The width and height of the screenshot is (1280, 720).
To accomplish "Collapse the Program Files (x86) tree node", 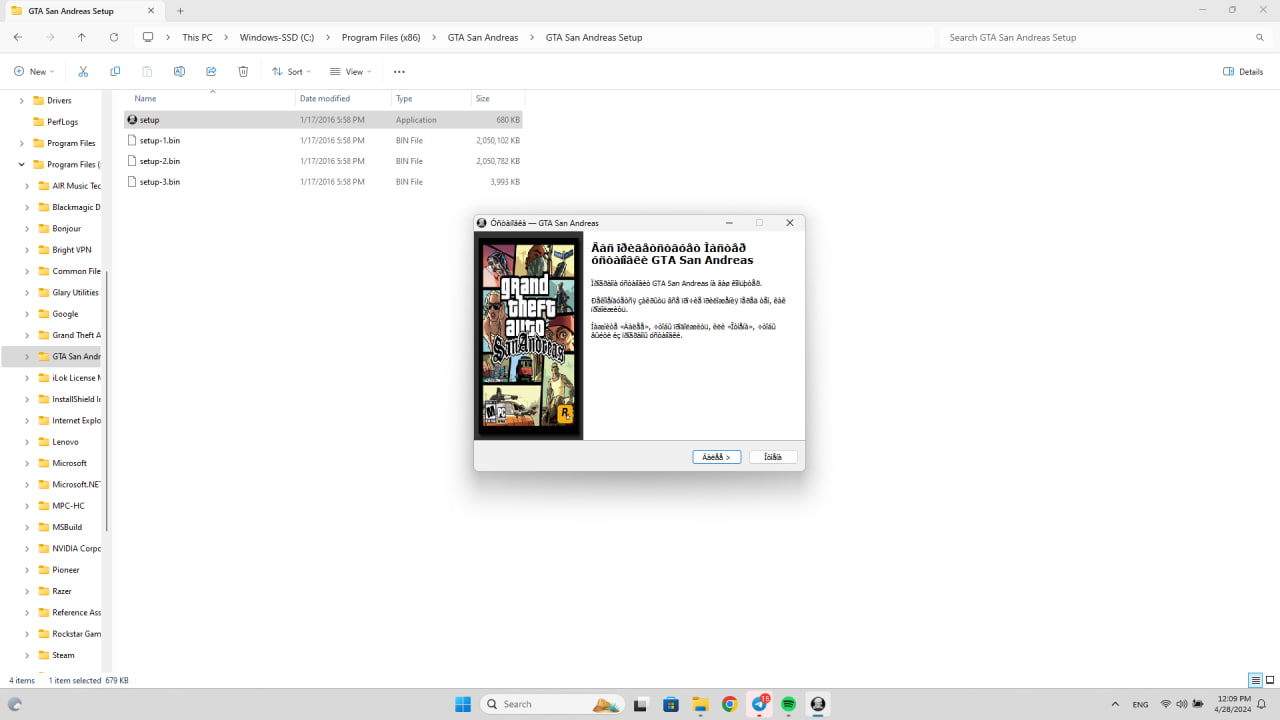I will [21, 164].
